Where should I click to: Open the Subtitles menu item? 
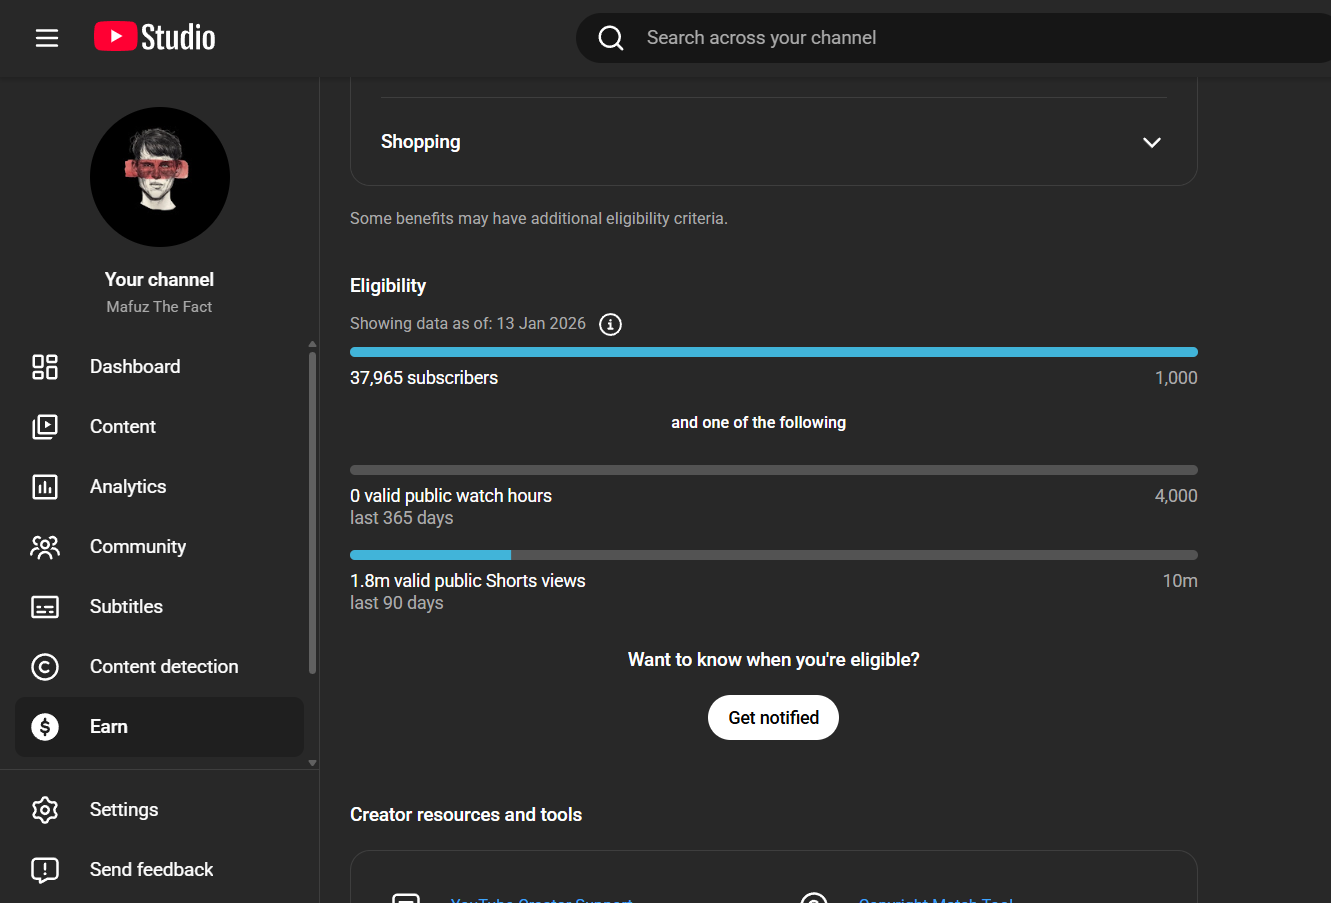126,607
